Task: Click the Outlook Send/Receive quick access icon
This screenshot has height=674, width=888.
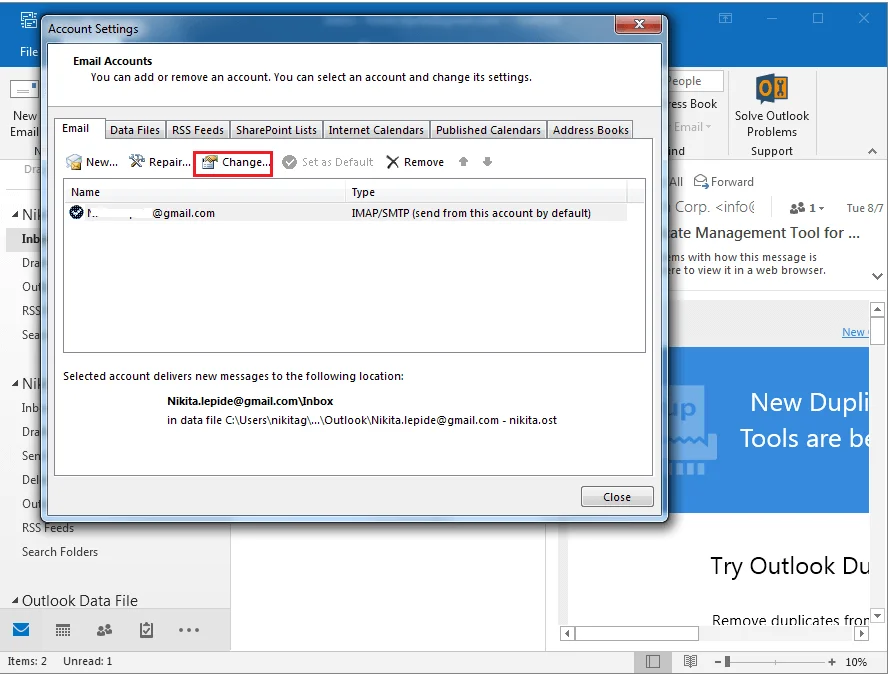Action: point(28,20)
